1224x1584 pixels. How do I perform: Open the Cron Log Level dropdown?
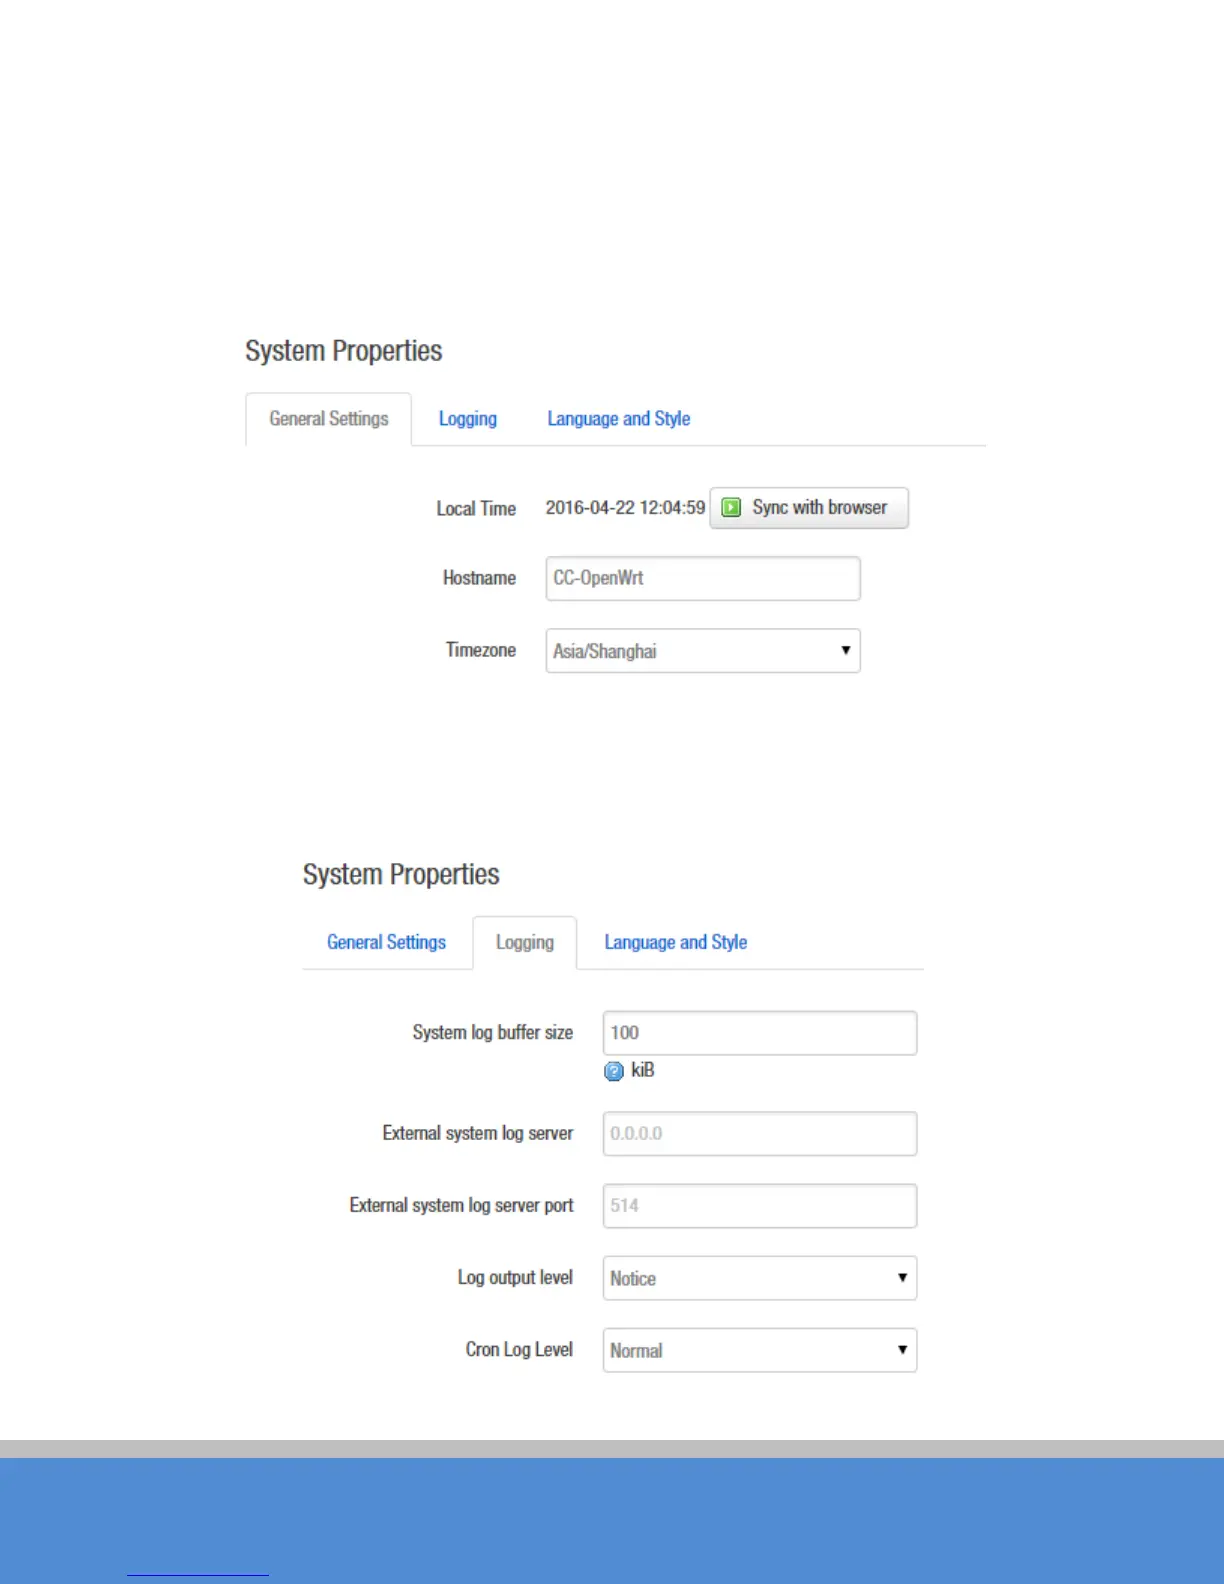pyautogui.click(x=759, y=1350)
